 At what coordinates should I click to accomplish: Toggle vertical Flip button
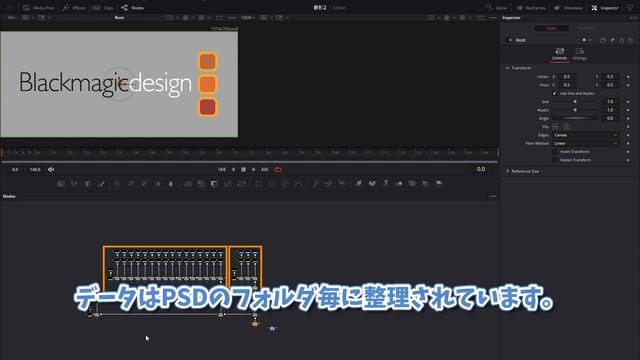(x=566, y=127)
